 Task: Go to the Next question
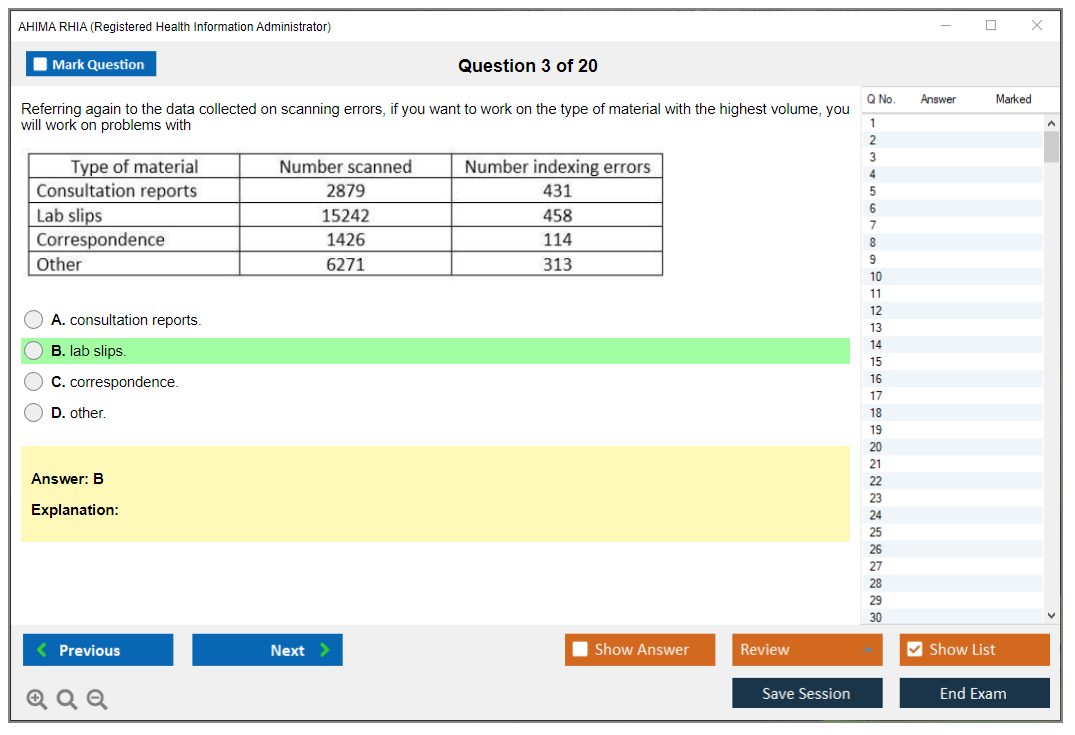(267, 650)
